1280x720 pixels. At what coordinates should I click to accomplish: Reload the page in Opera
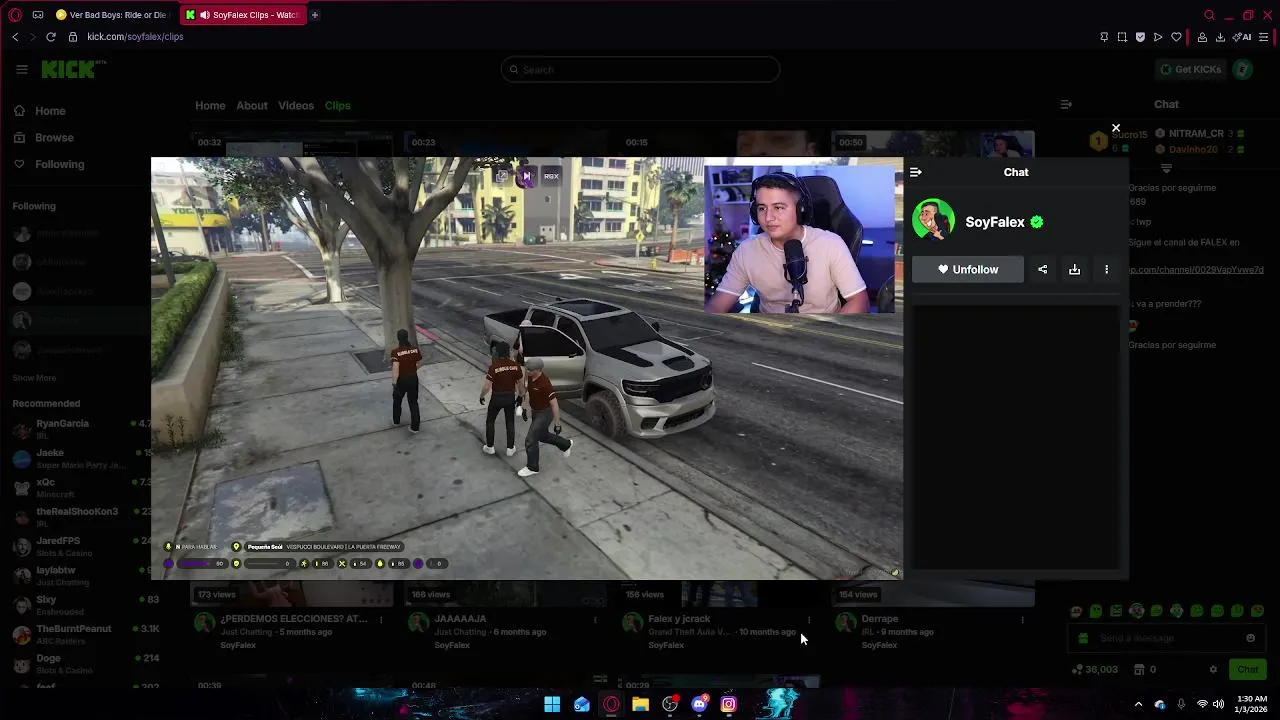tap(50, 37)
